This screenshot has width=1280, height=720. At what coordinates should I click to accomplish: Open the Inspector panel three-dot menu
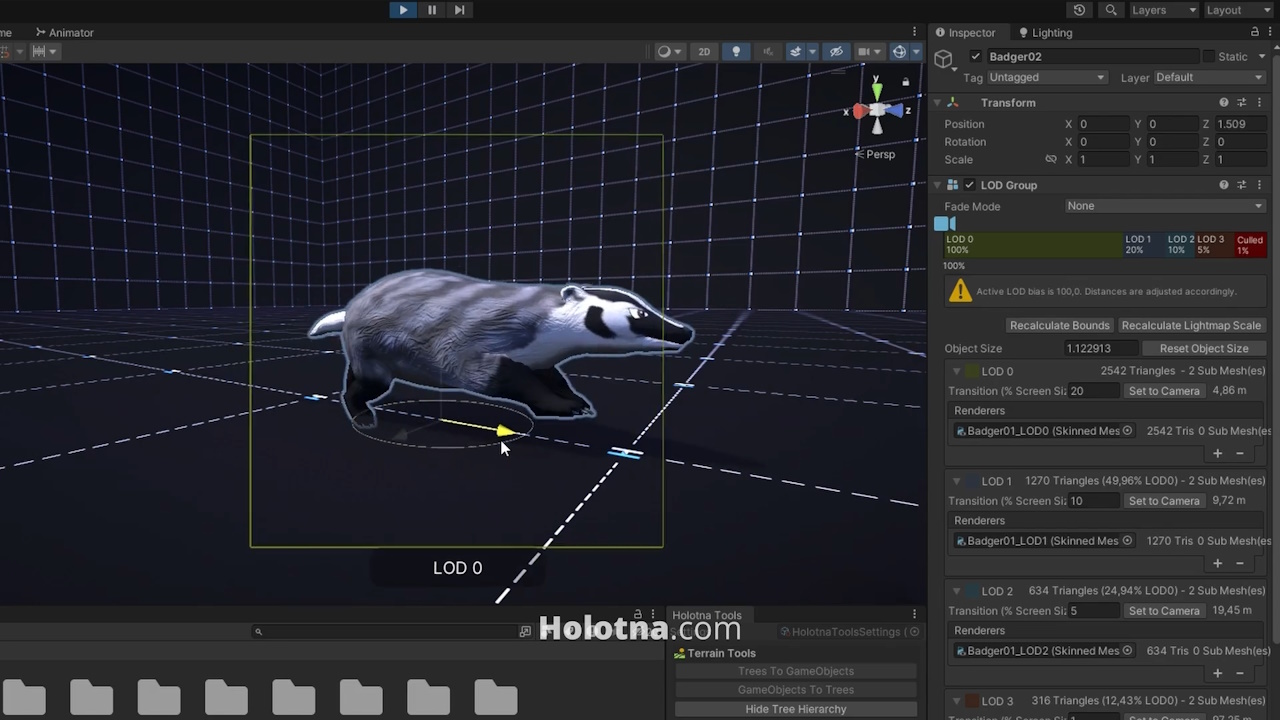pyautogui.click(x=1270, y=33)
